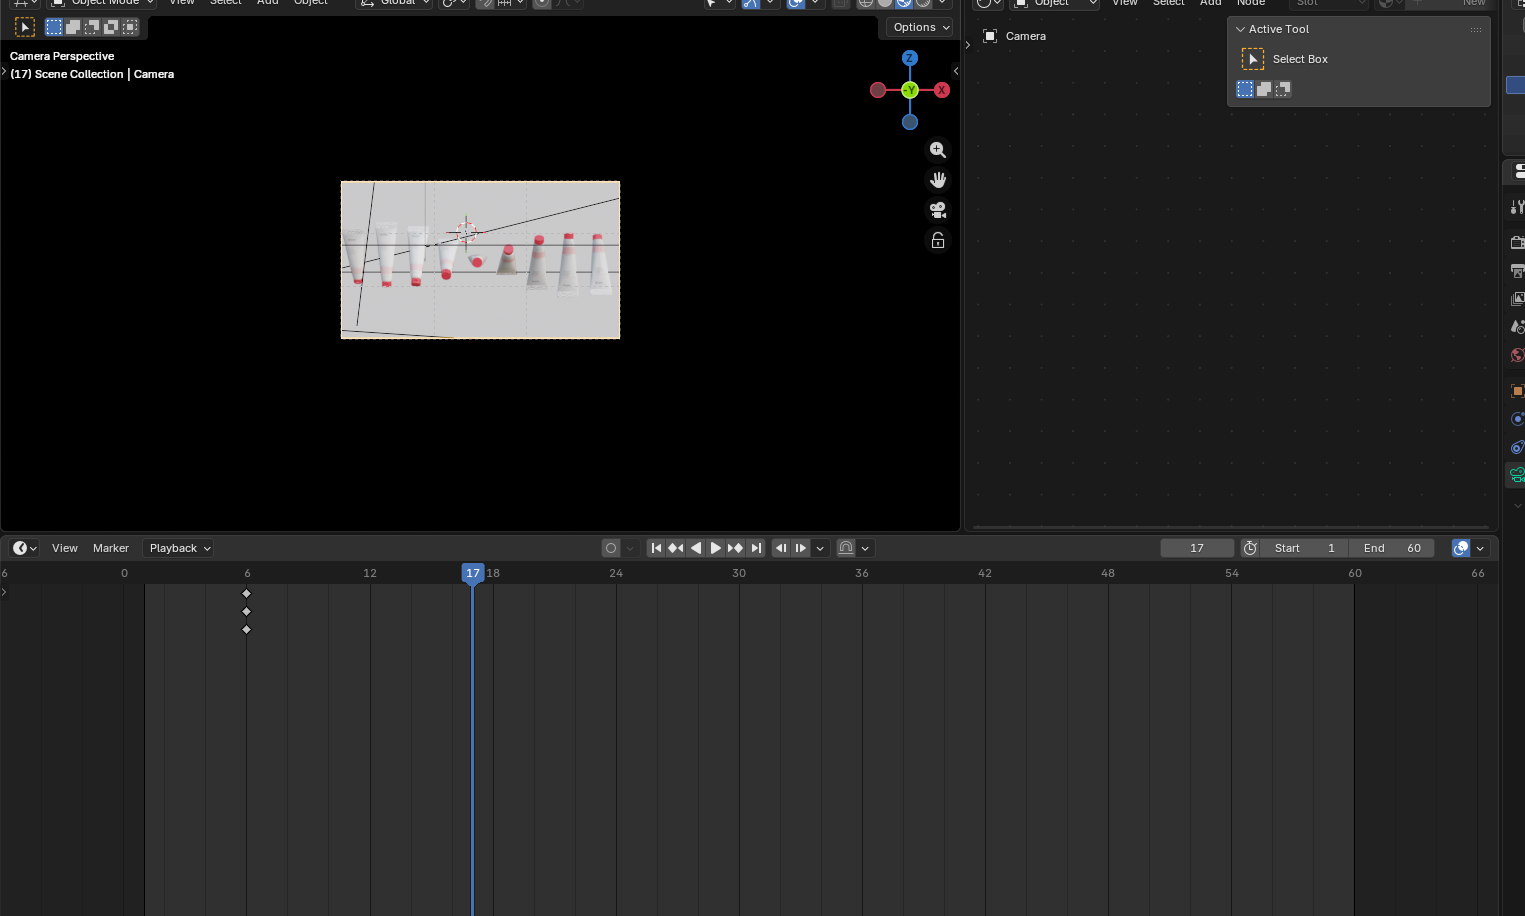The image size is (1525, 916).
Task: Click the pan hand viewport icon
Action: pos(938,180)
